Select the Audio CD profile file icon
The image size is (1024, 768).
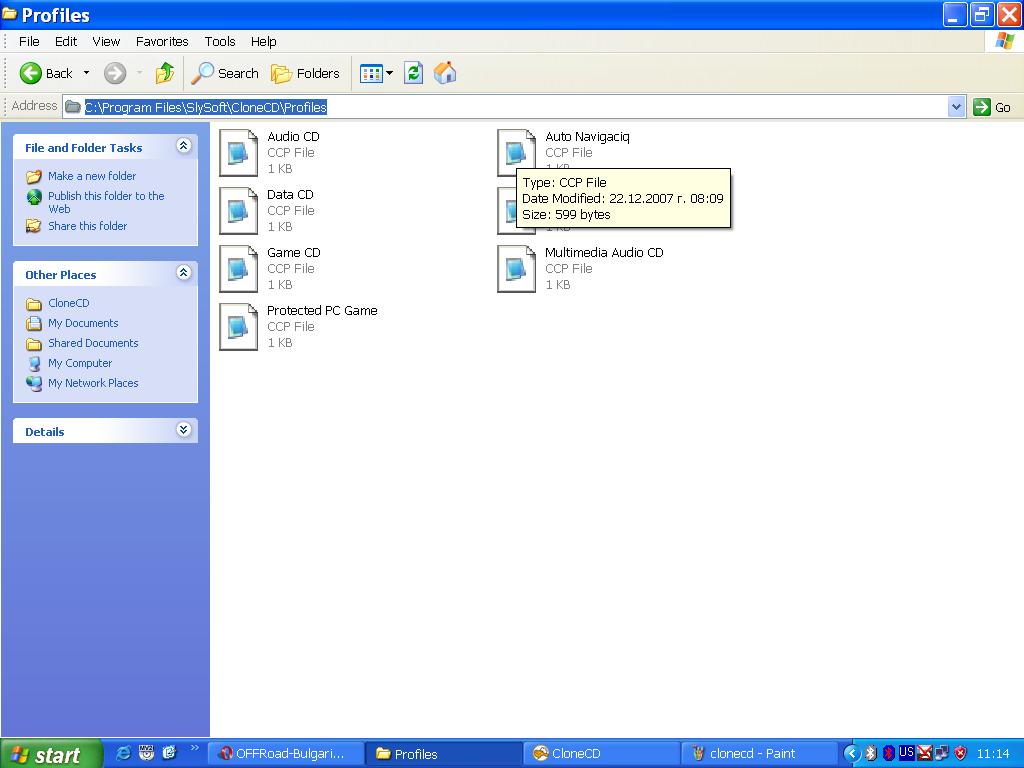pos(238,153)
